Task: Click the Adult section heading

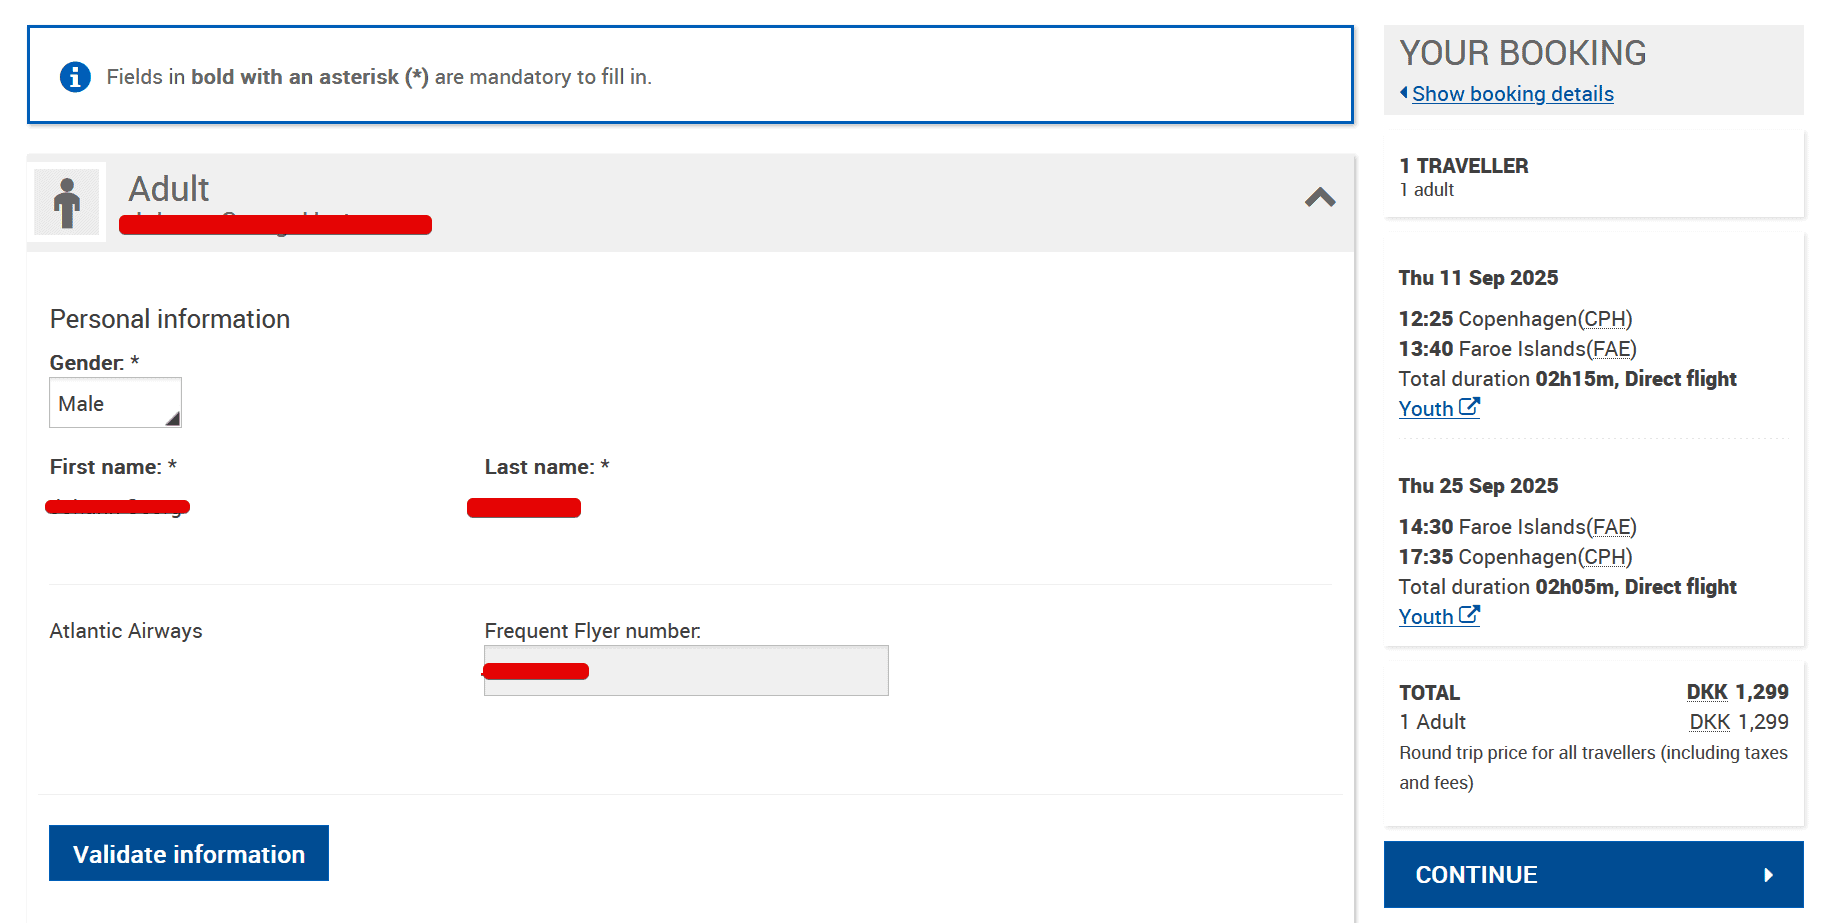Action: point(169,189)
